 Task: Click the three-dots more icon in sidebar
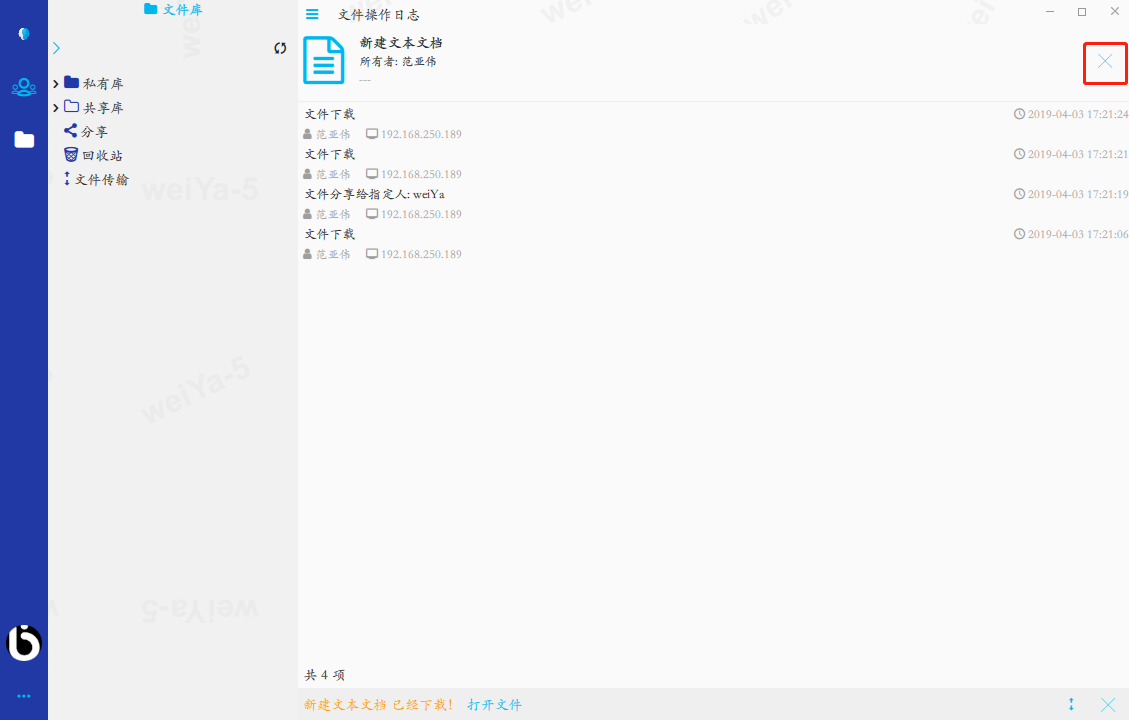pyautogui.click(x=24, y=696)
